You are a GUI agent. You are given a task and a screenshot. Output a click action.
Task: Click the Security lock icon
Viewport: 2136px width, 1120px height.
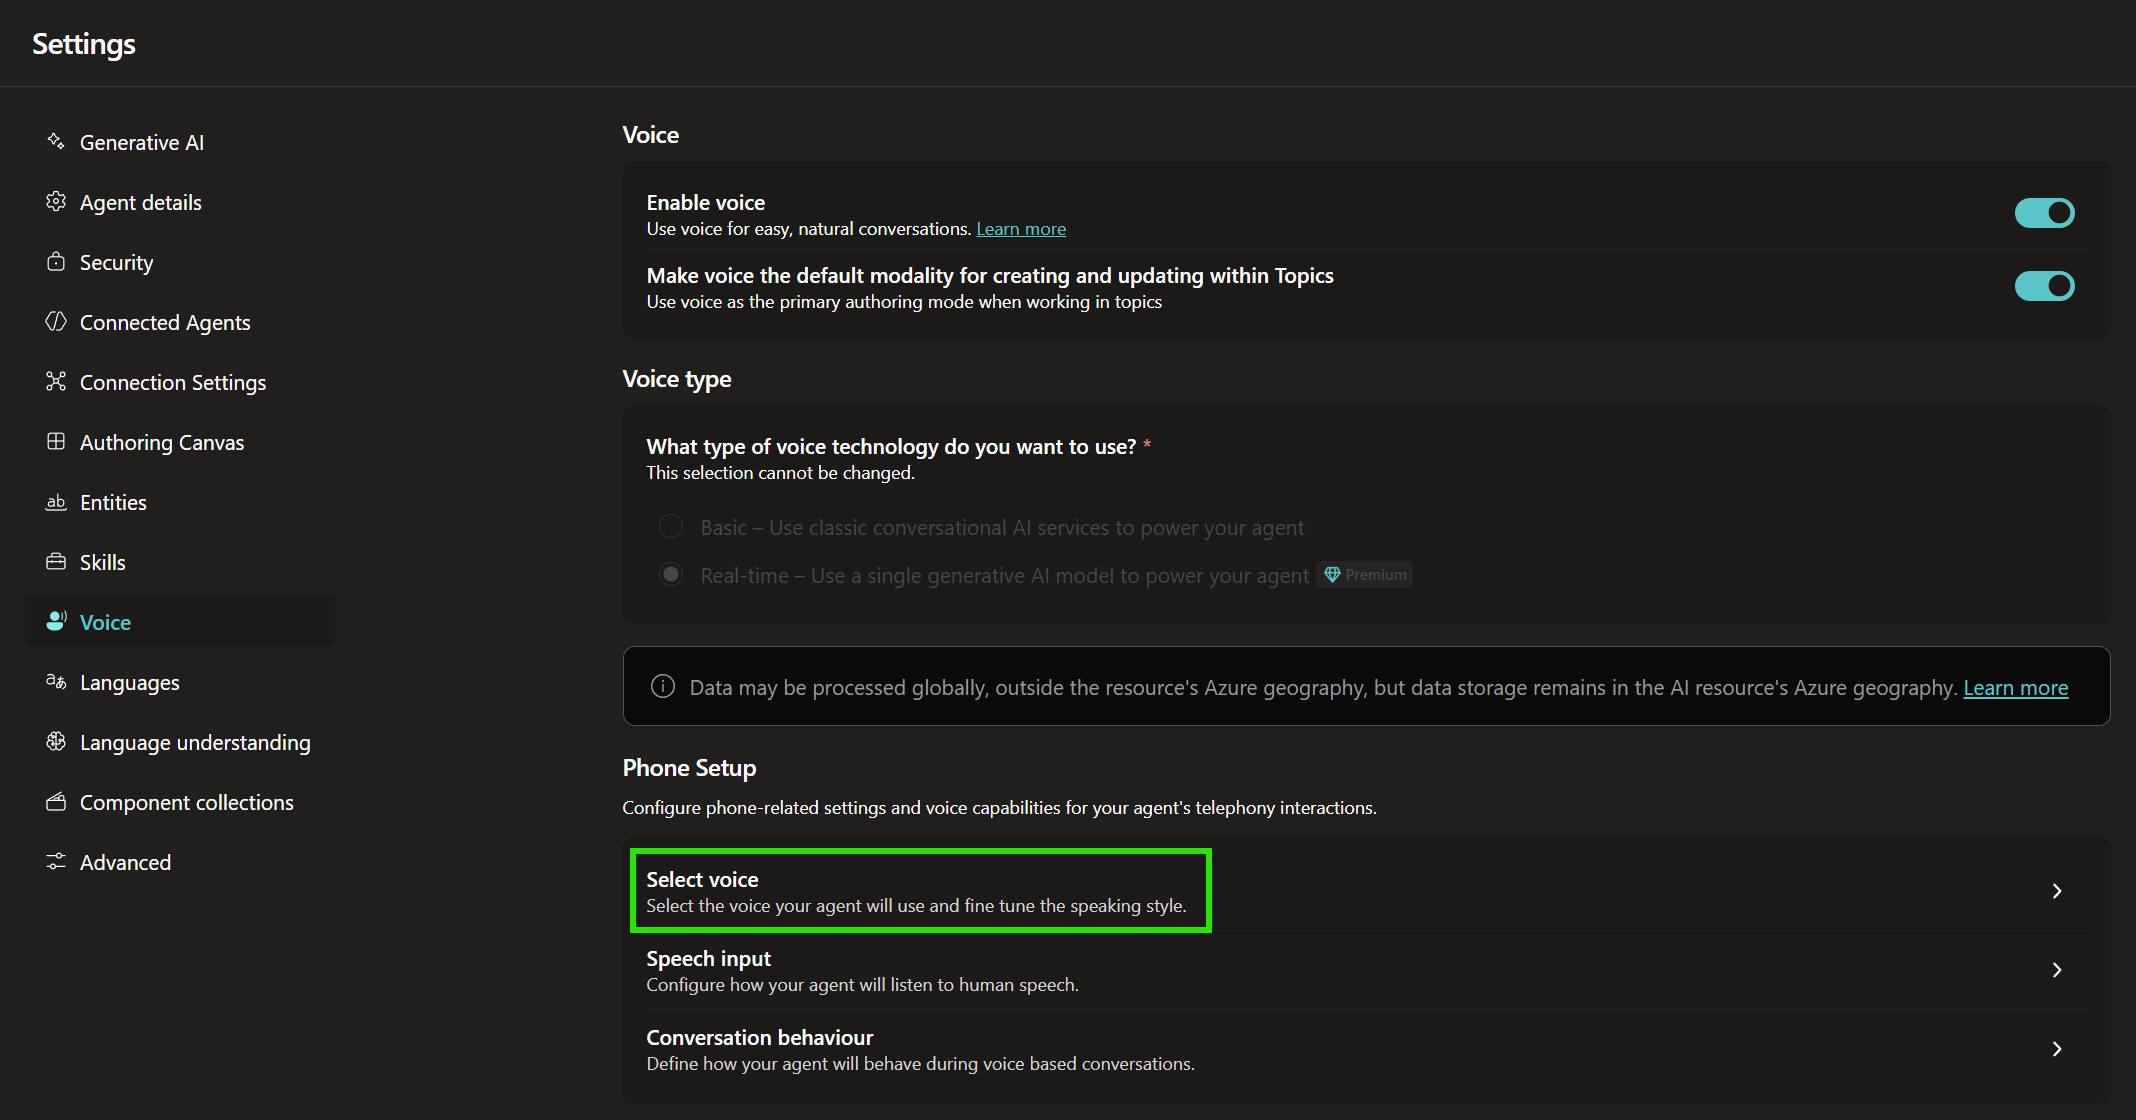point(56,261)
